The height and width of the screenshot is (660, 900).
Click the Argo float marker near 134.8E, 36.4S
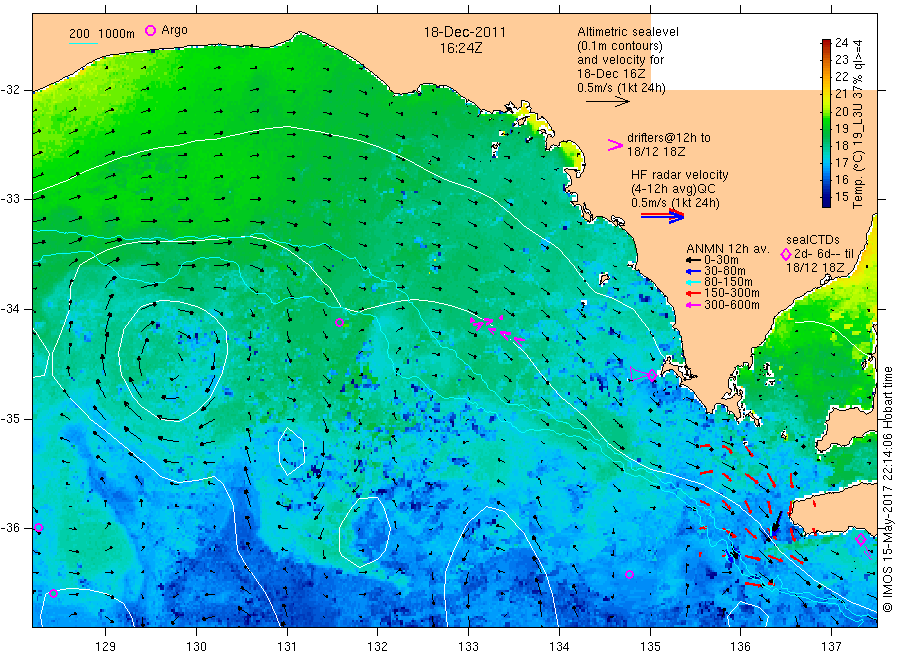[x=629, y=574]
